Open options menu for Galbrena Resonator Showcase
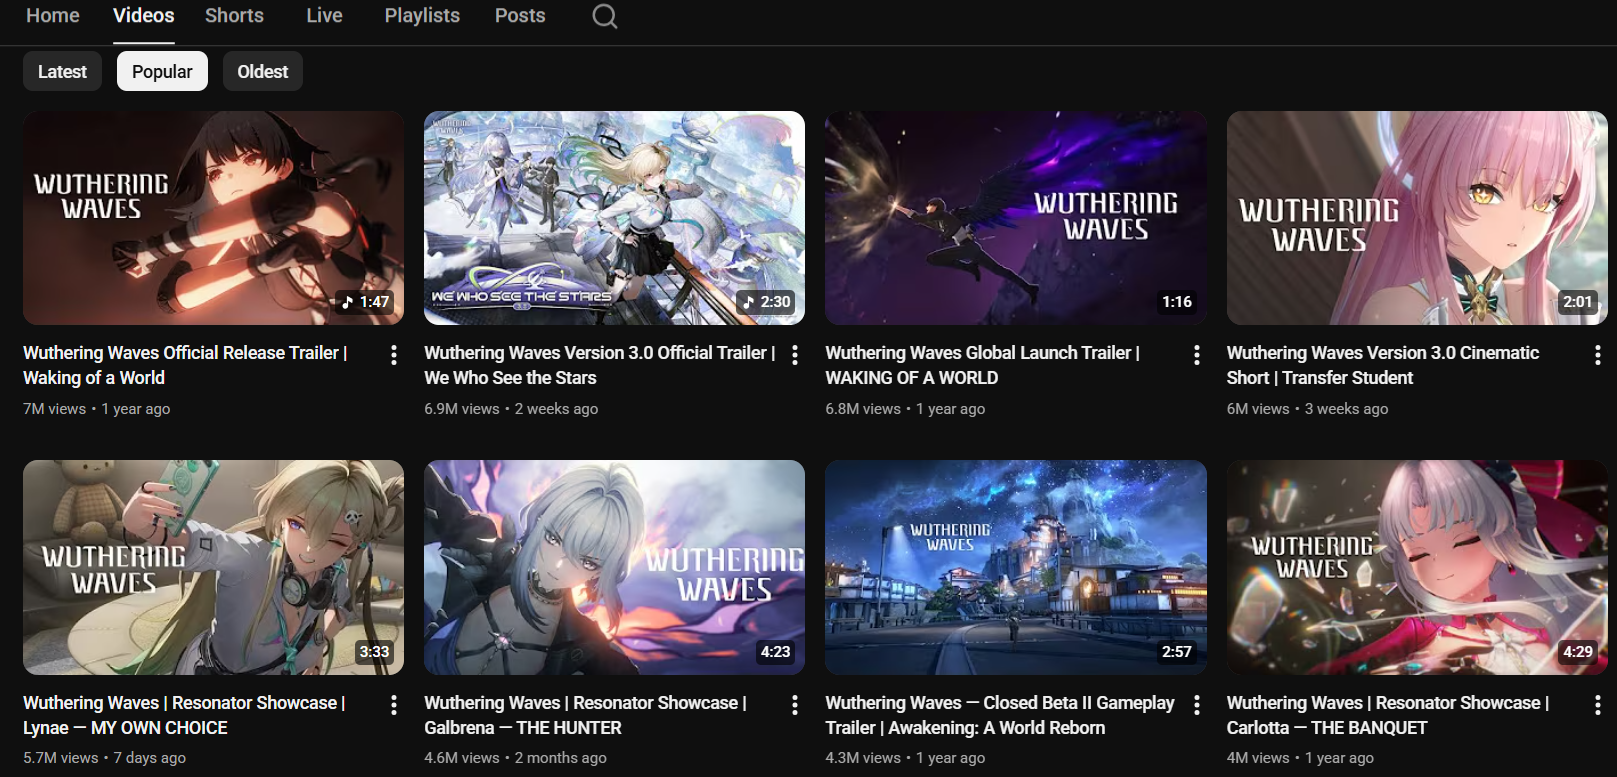This screenshot has height=777, width=1617. 795,705
